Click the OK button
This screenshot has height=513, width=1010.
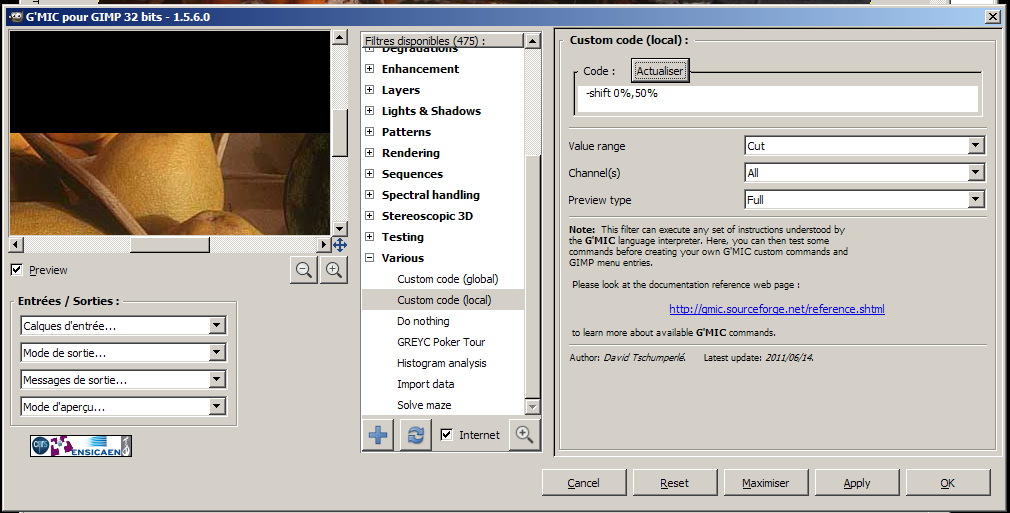[948, 483]
